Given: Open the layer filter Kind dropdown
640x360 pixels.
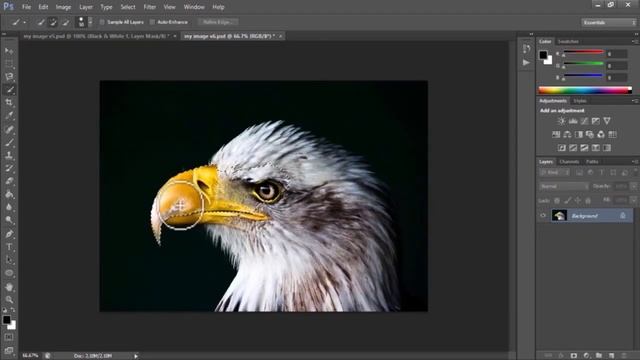Looking at the screenshot, I should click(x=554, y=173).
